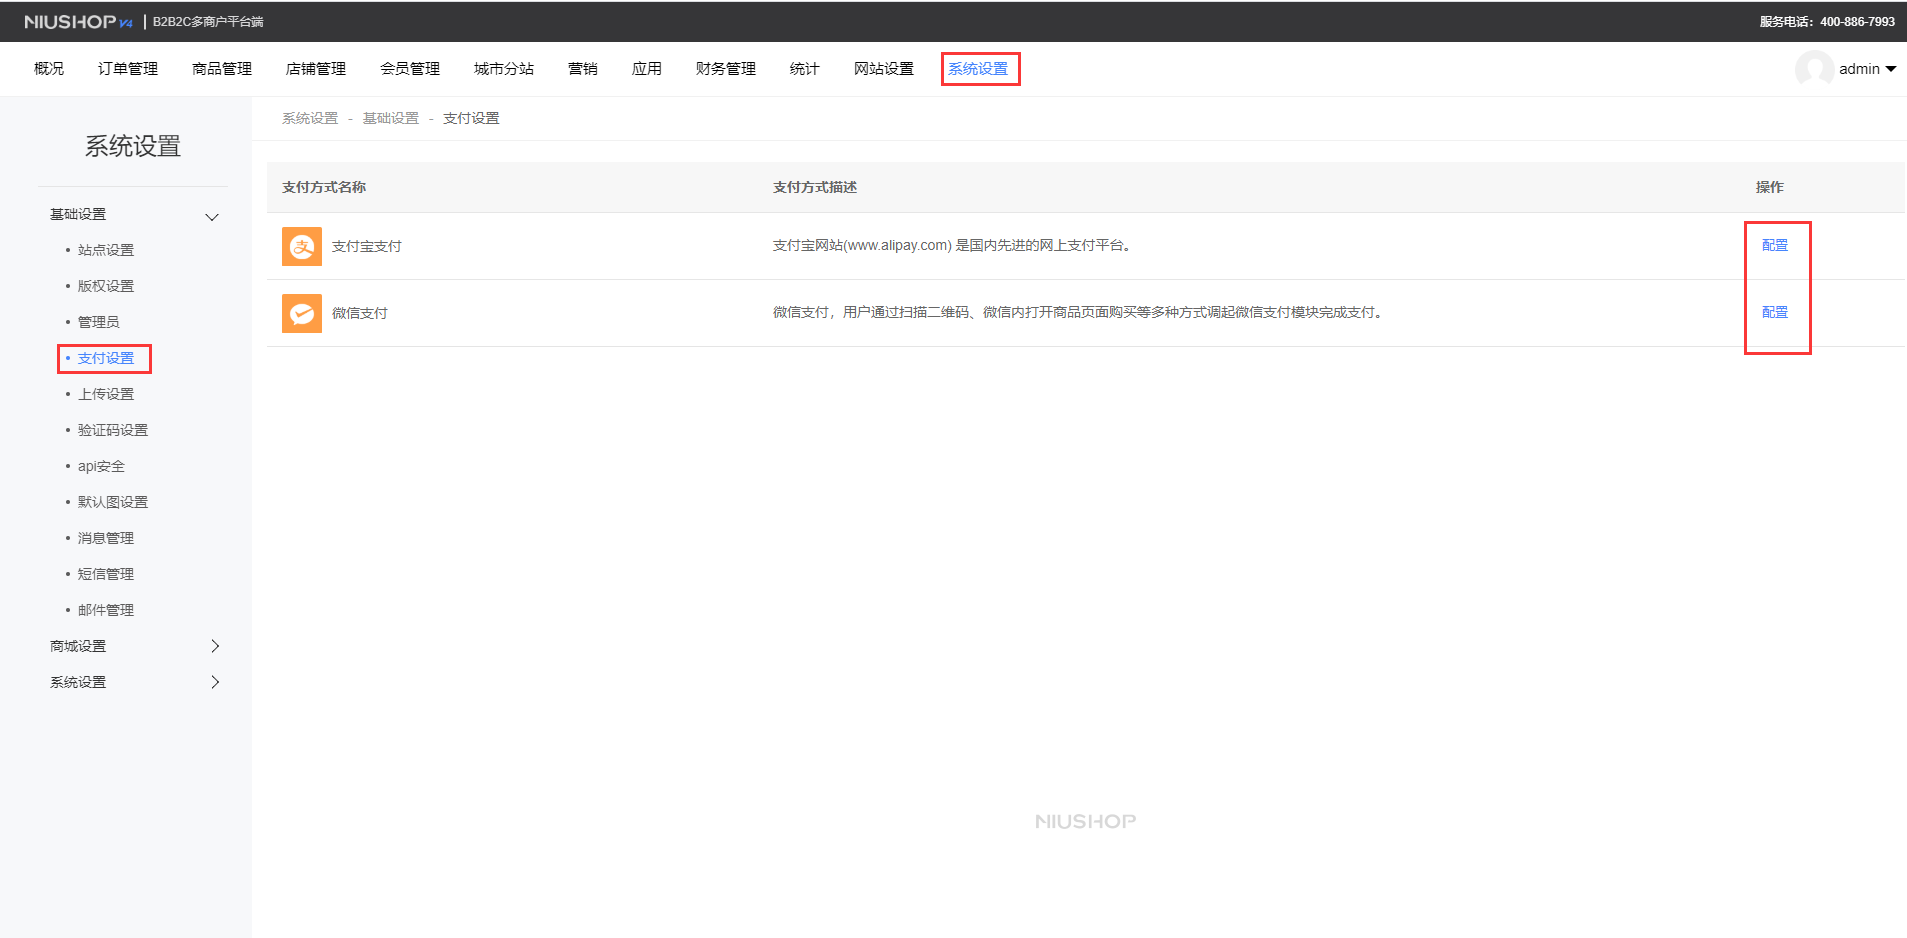Click 配置 for 支付宝支付

coord(1775,245)
